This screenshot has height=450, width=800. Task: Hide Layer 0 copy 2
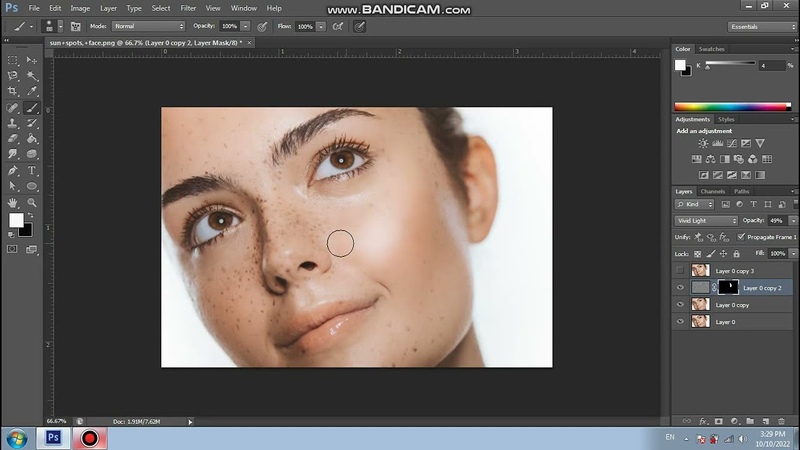(x=680, y=288)
